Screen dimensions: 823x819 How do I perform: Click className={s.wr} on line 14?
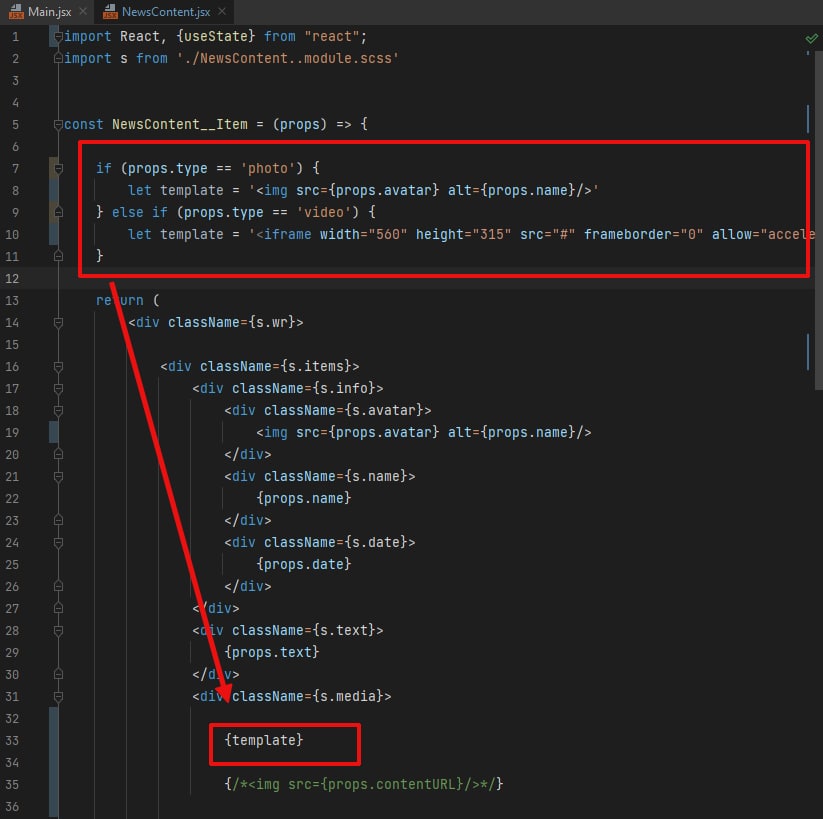point(232,322)
